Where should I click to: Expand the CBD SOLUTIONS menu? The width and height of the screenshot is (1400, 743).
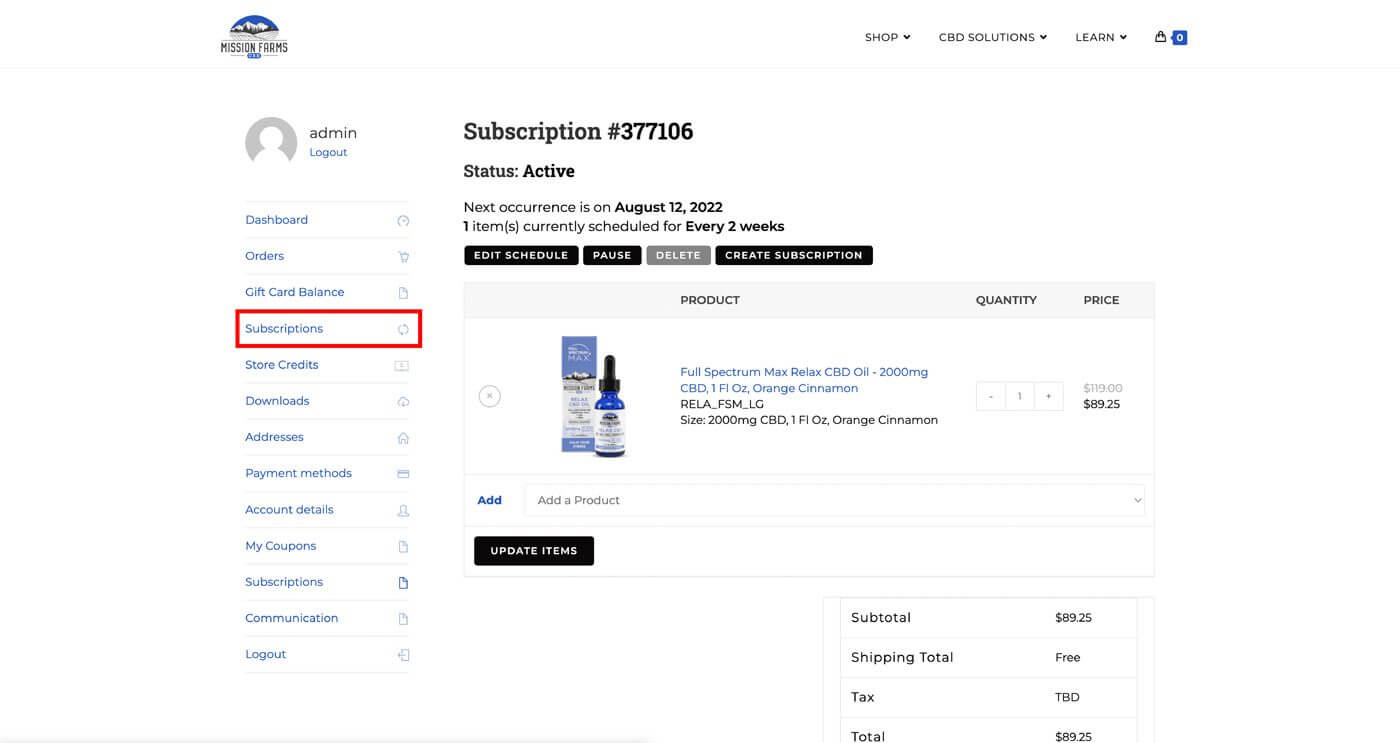click(992, 37)
